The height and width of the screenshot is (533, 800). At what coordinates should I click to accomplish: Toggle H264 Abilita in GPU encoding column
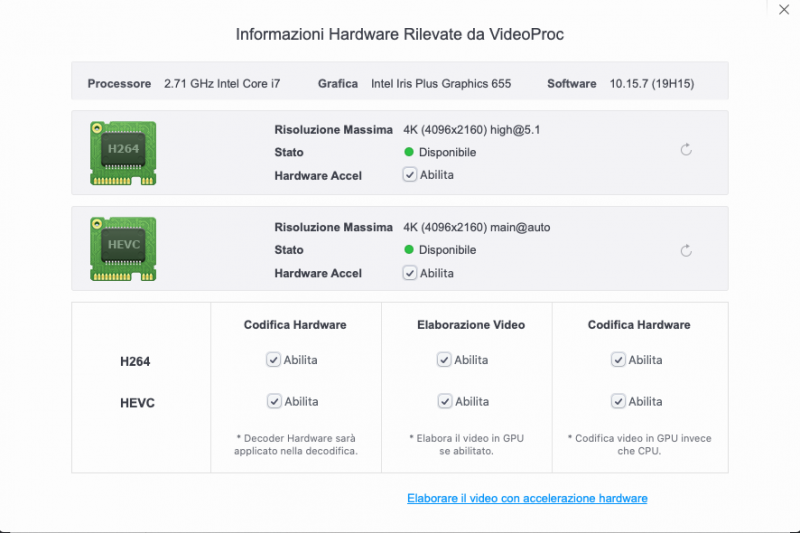click(x=618, y=360)
